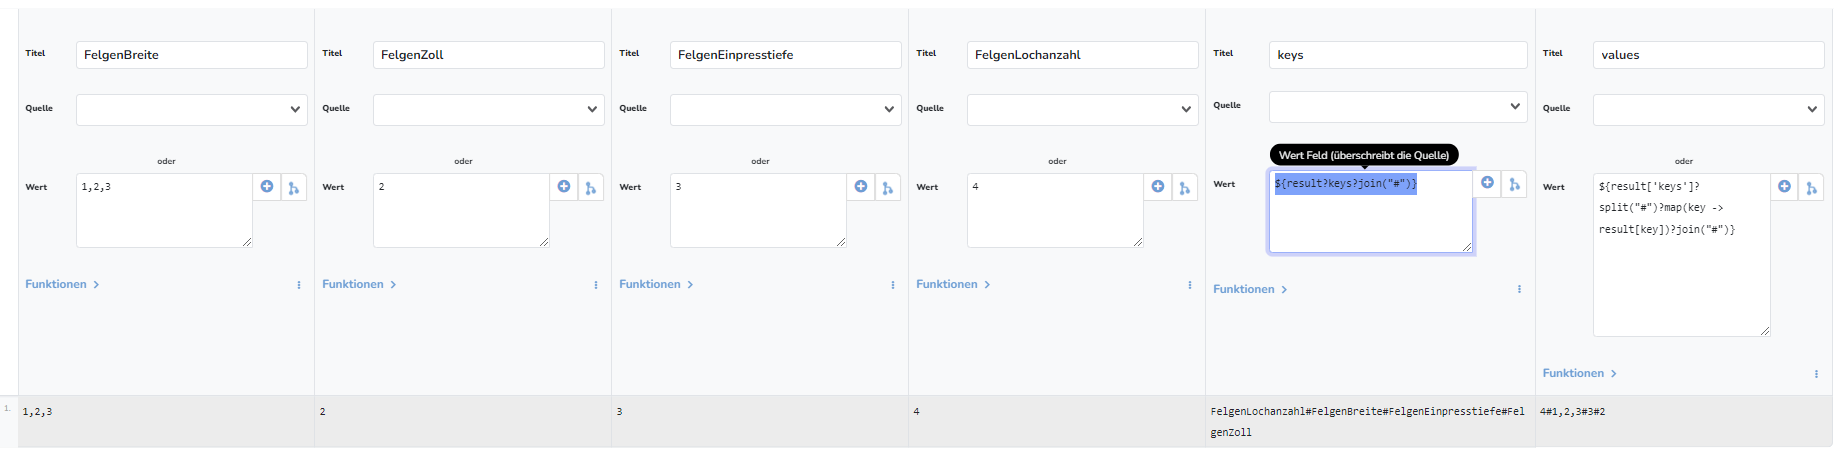Click Wert textarea with result['keys'] split expression
The height and width of the screenshot is (467, 1834).
(x=1682, y=255)
